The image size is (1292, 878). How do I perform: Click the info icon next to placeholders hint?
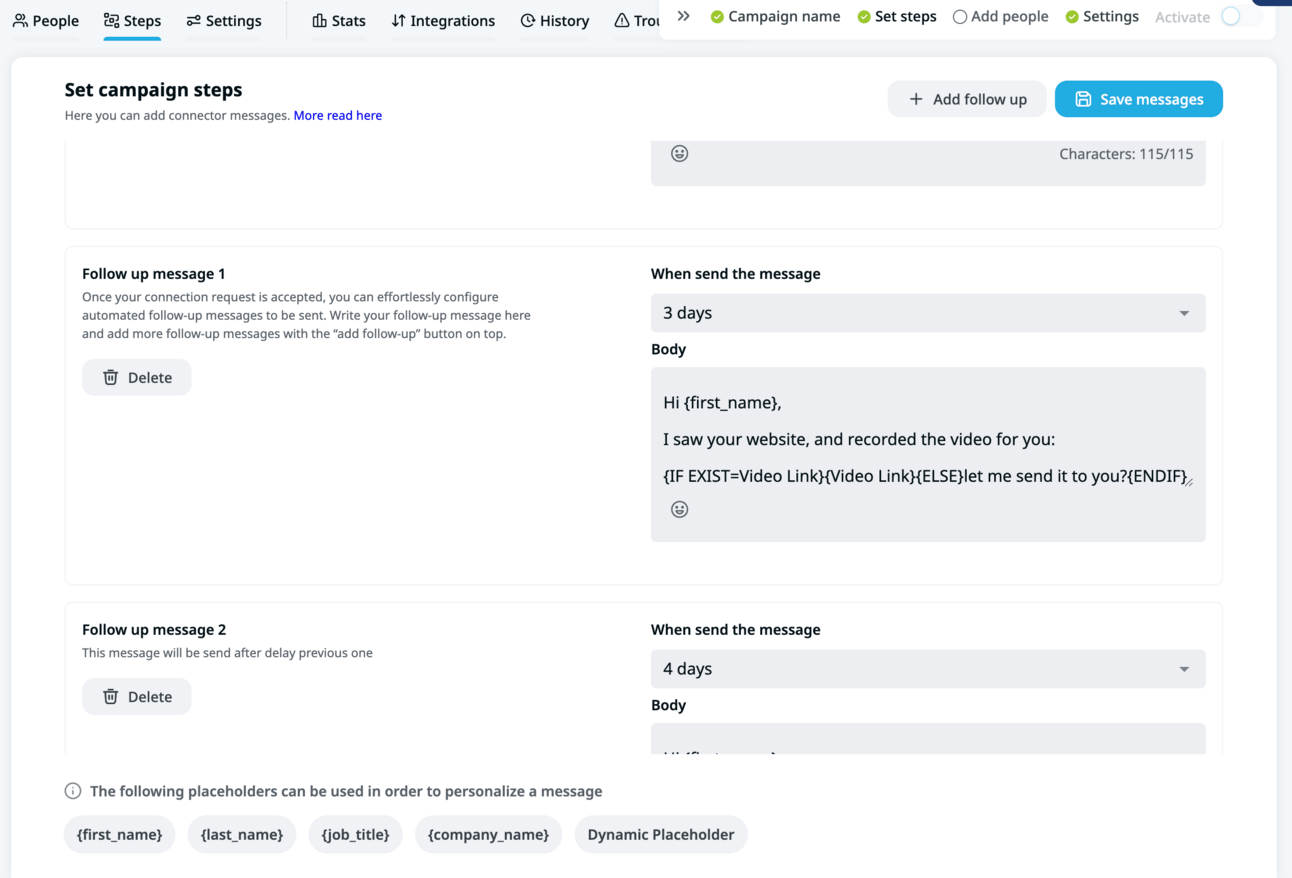(x=73, y=791)
